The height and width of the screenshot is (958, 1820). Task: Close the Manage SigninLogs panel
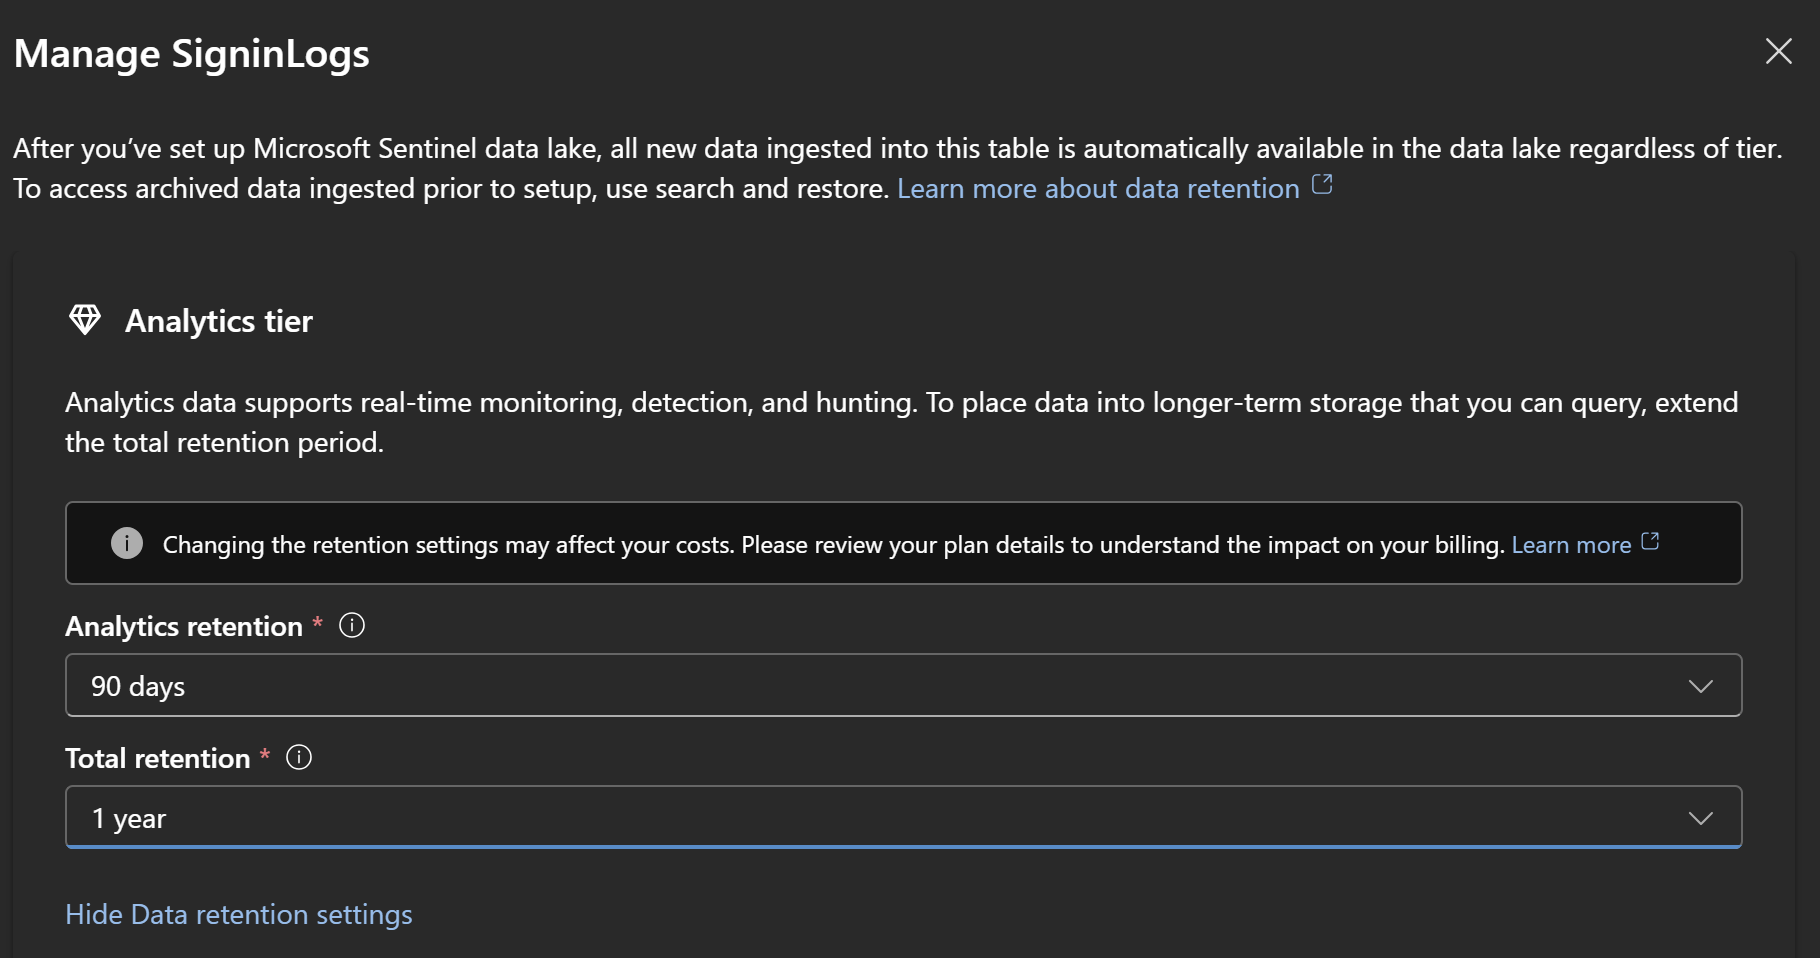1778,51
